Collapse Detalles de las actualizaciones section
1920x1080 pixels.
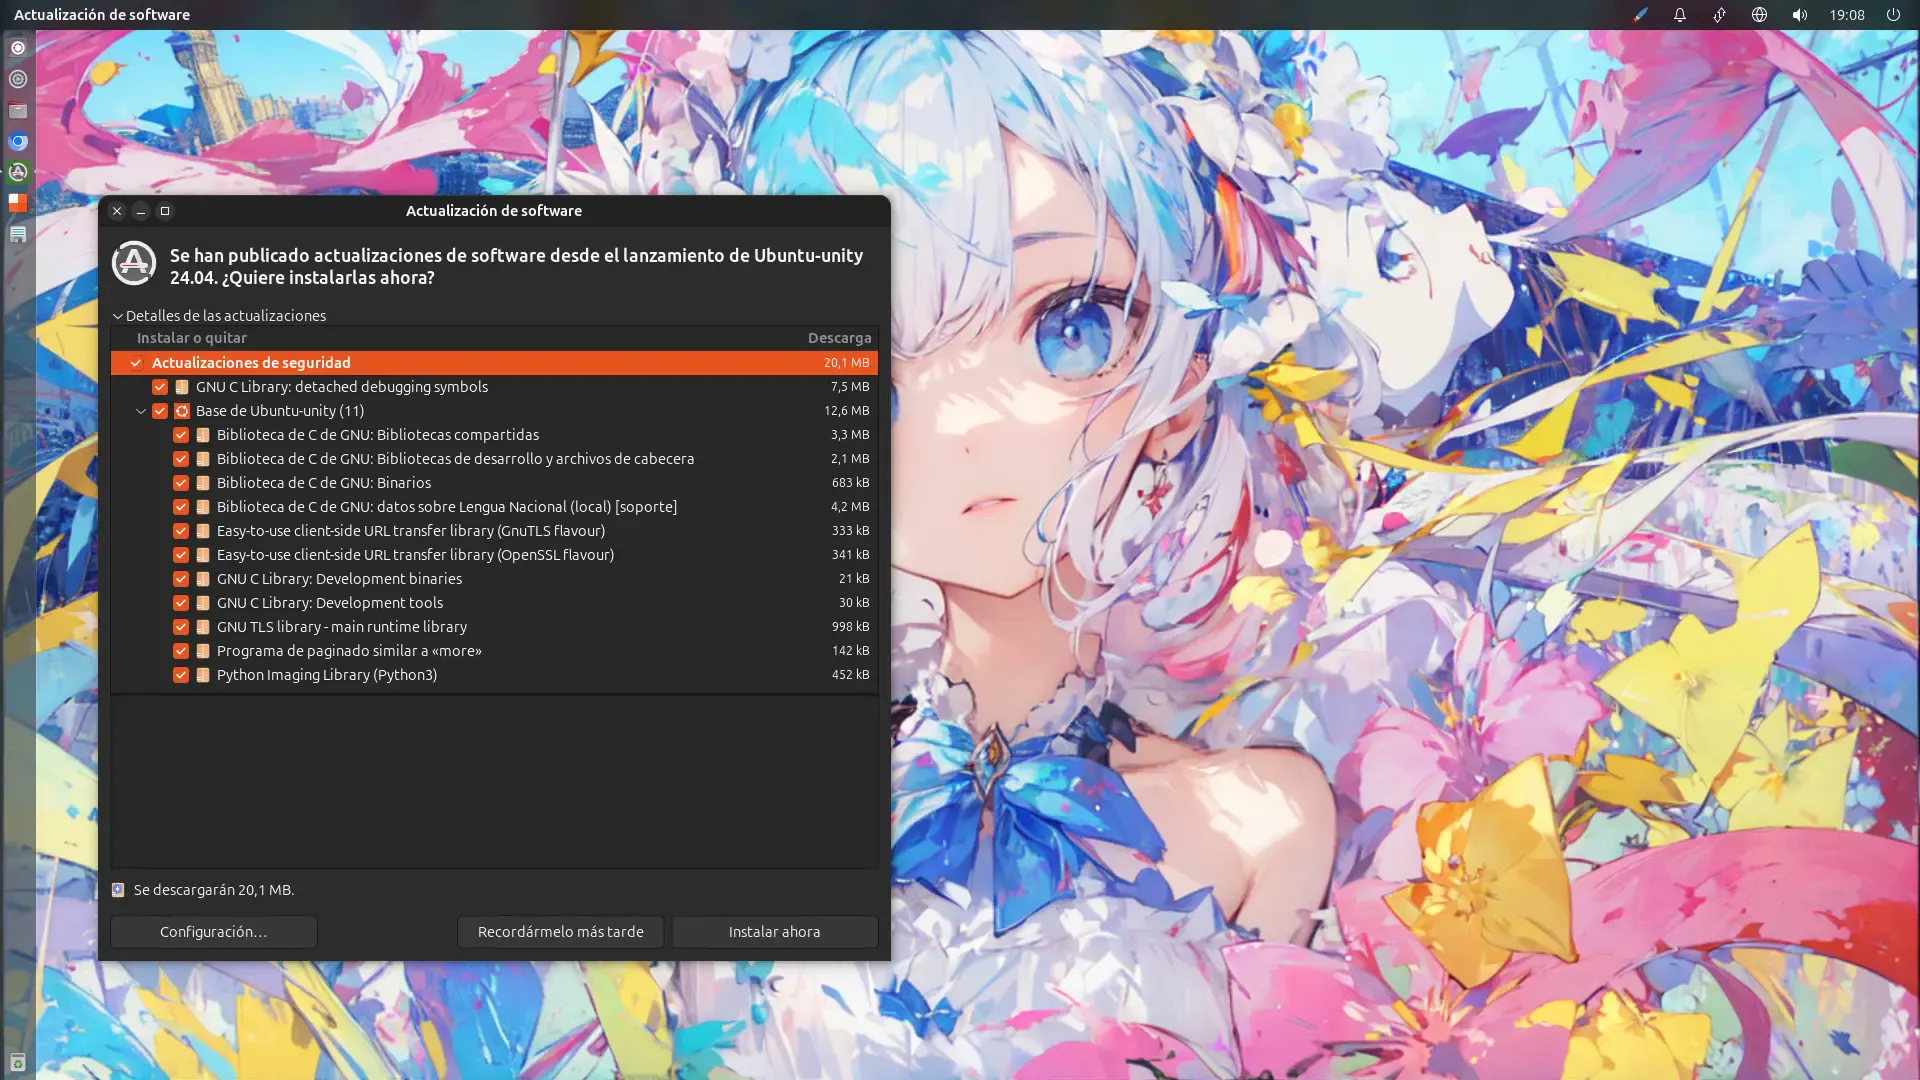click(118, 316)
